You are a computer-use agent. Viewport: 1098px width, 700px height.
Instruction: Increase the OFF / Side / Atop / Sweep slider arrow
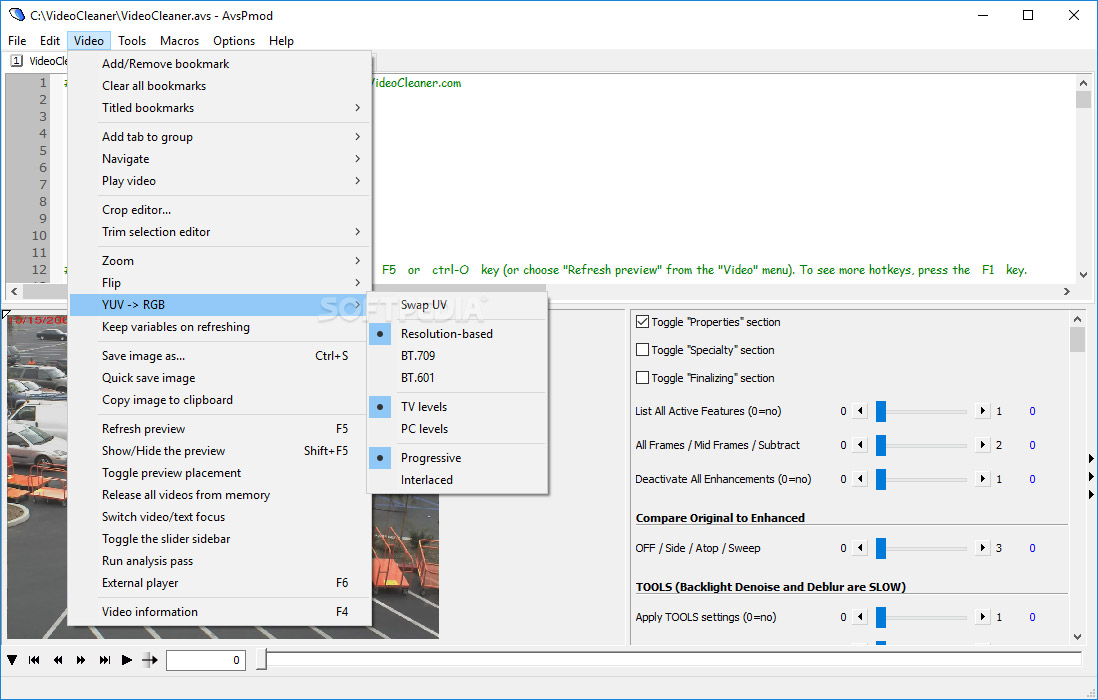coord(983,548)
